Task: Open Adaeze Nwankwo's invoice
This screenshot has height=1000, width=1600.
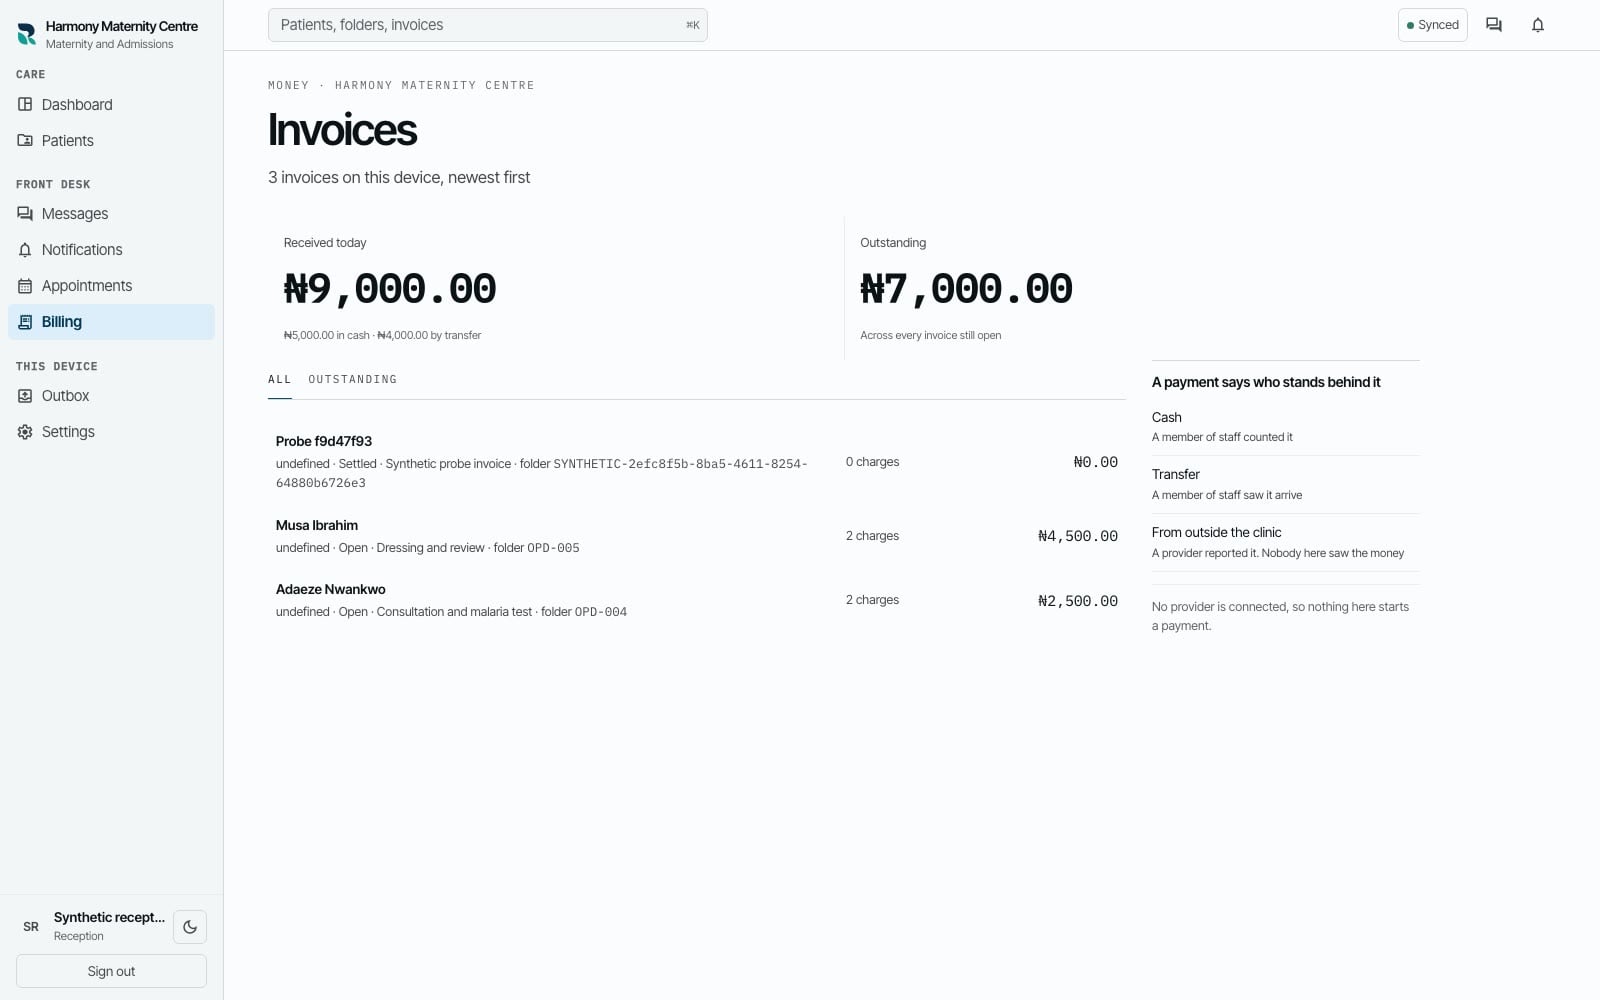Action: coord(697,600)
